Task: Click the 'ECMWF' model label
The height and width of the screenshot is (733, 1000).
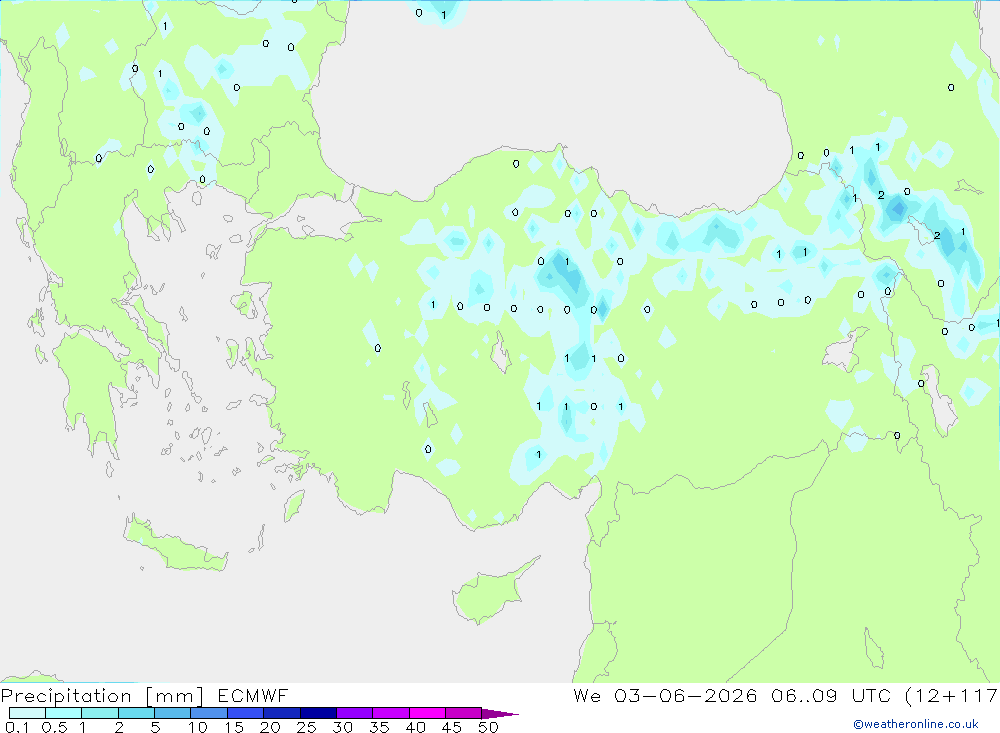Action: coord(253,696)
